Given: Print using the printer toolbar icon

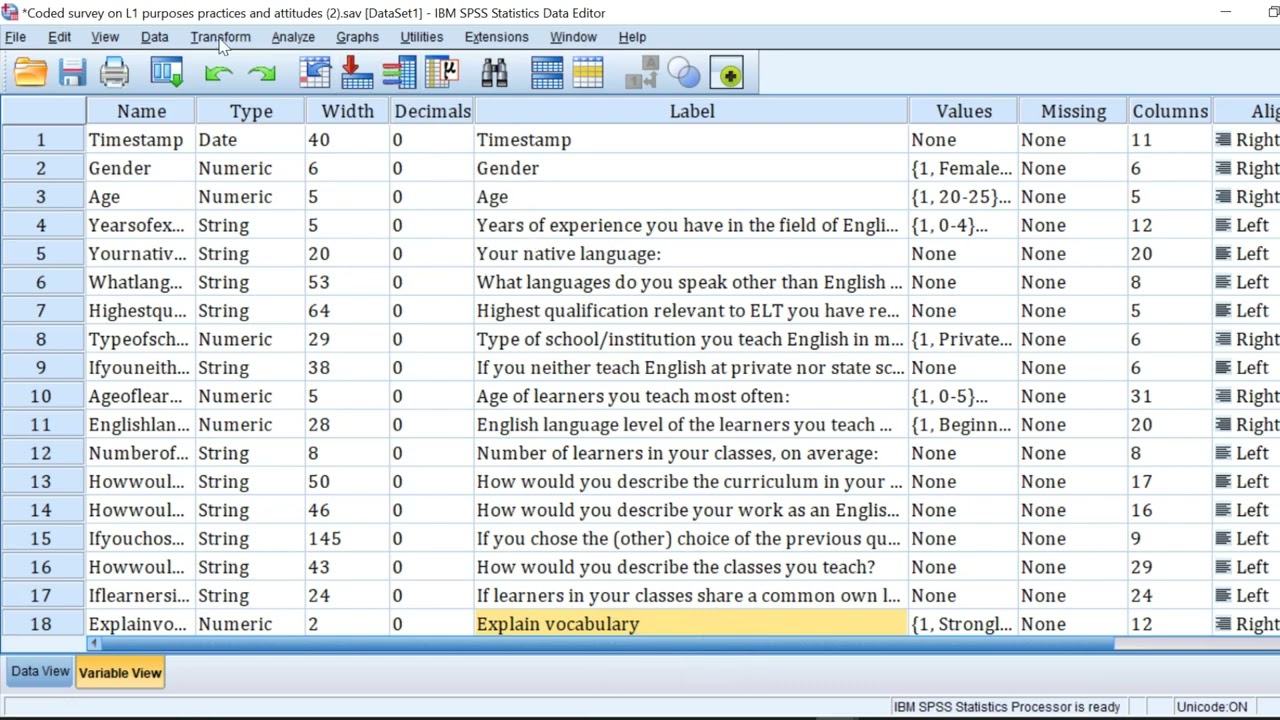Looking at the screenshot, I should point(114,73).
